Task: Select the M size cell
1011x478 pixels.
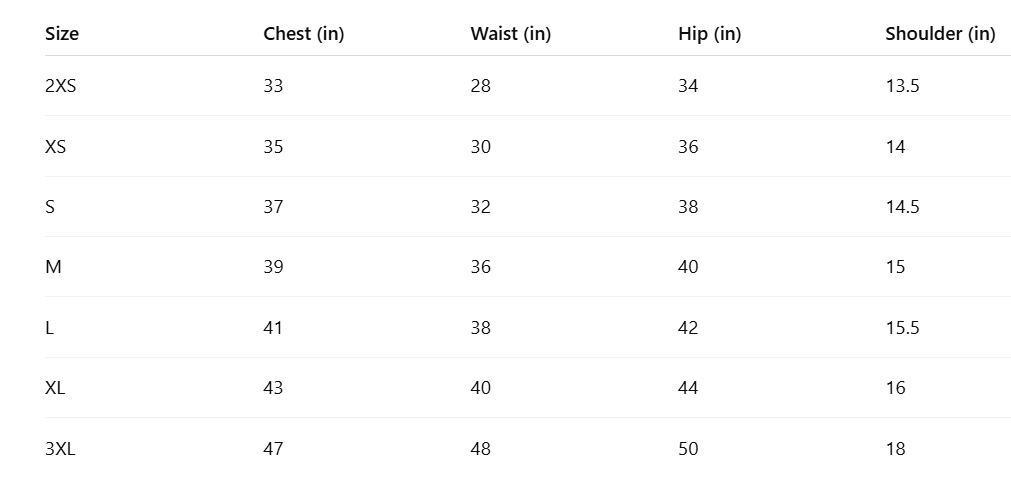Action: (x=53, y=267)
